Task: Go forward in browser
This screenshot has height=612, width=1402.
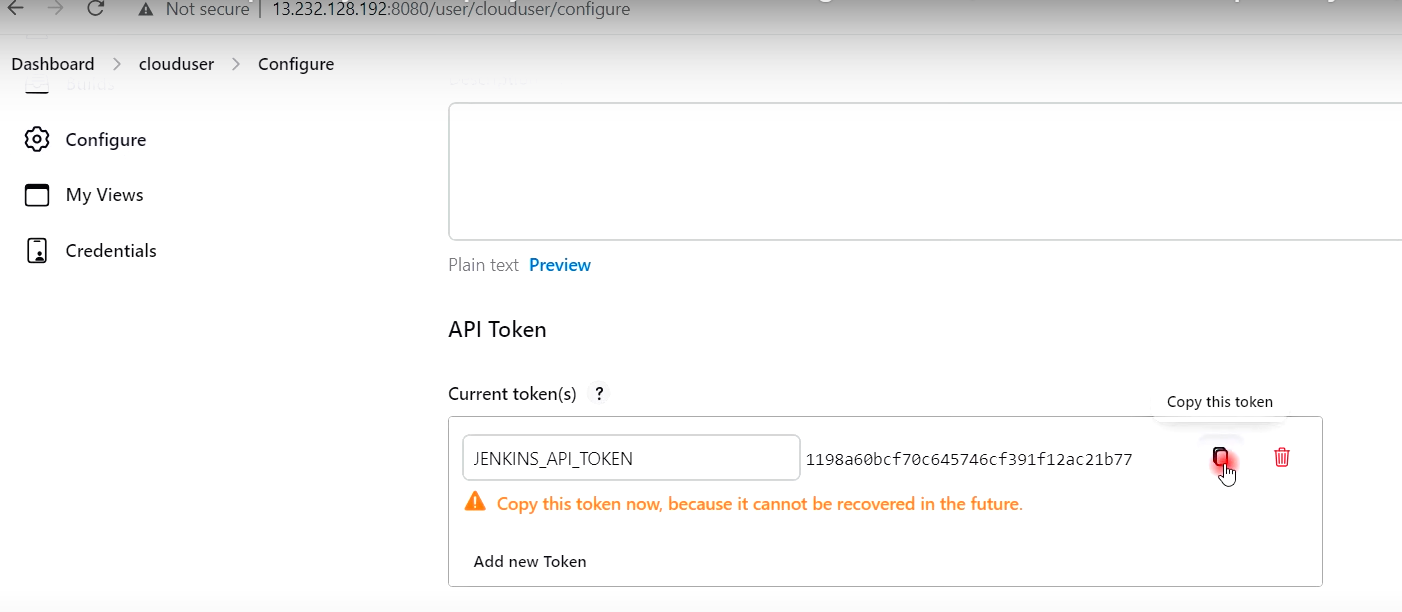Action: point(55,9)
